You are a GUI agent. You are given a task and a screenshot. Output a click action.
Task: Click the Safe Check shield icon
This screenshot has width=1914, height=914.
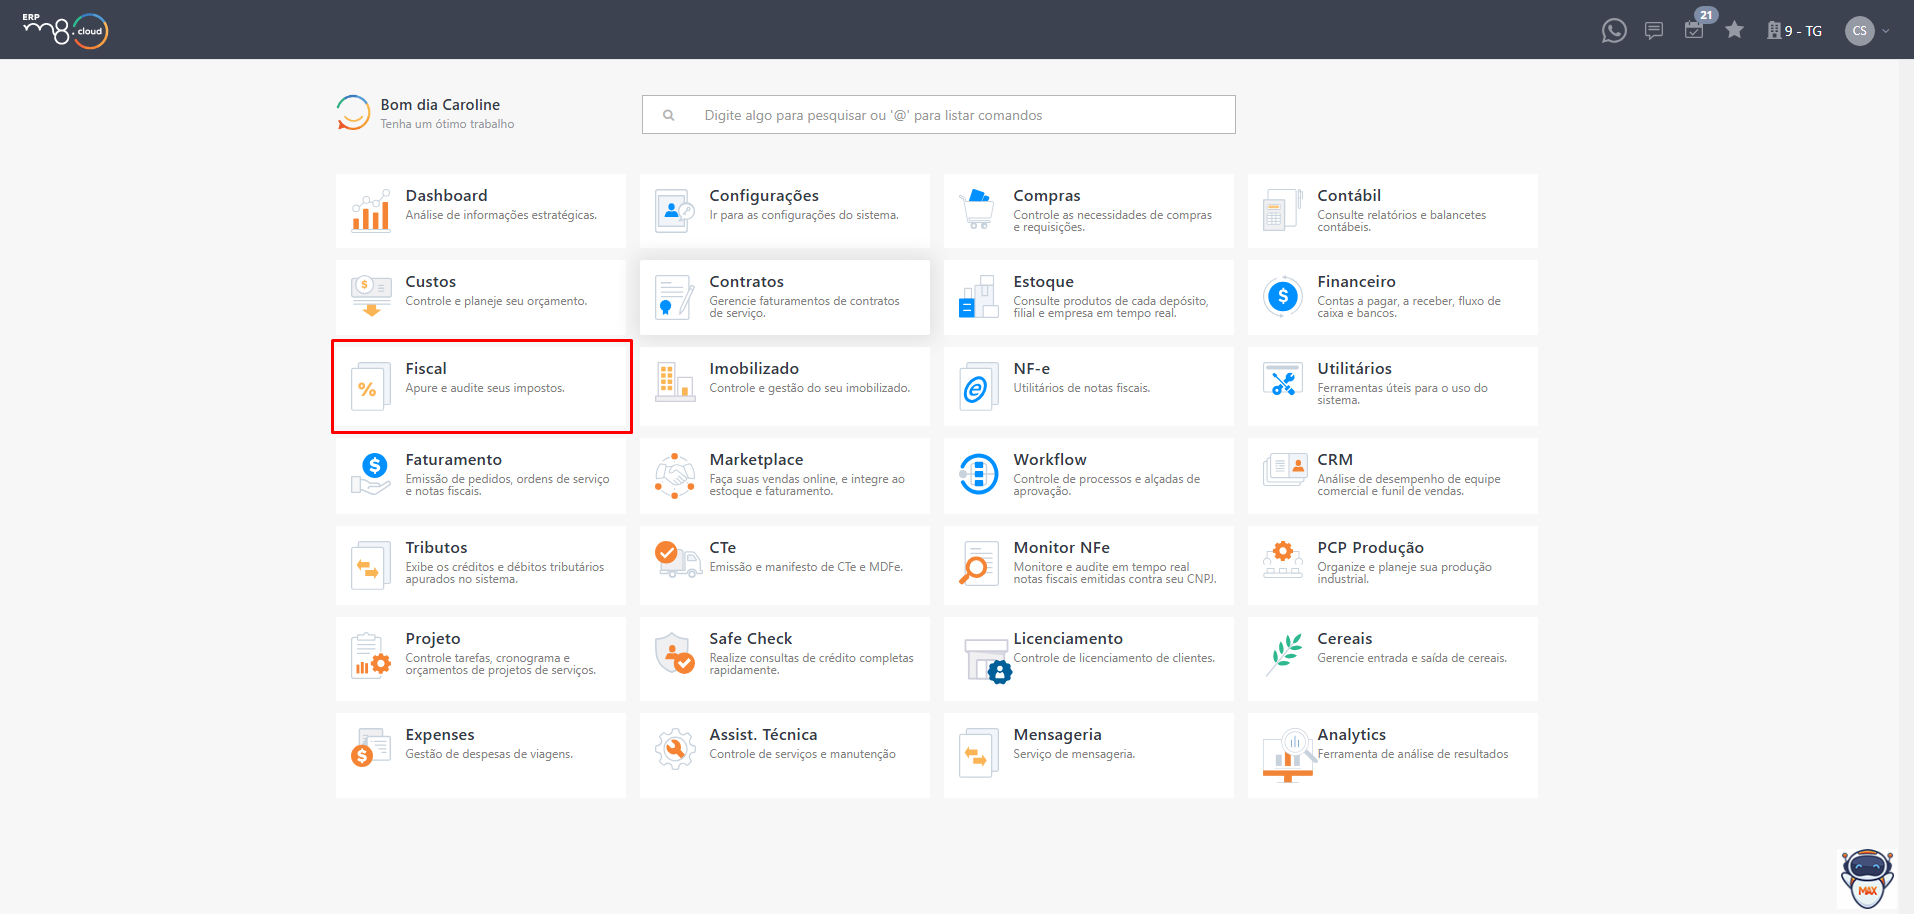click(x=675, y=653)
